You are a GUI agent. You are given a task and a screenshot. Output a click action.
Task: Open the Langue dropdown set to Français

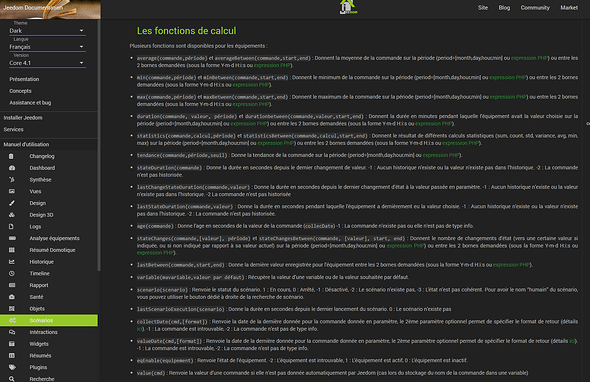tap(47, 47)
